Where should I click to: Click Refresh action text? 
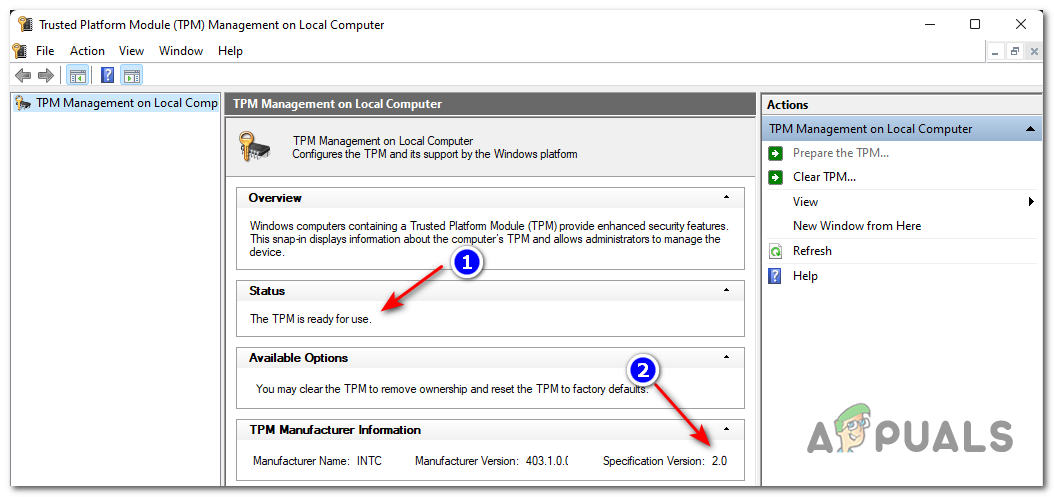[812, 251]
